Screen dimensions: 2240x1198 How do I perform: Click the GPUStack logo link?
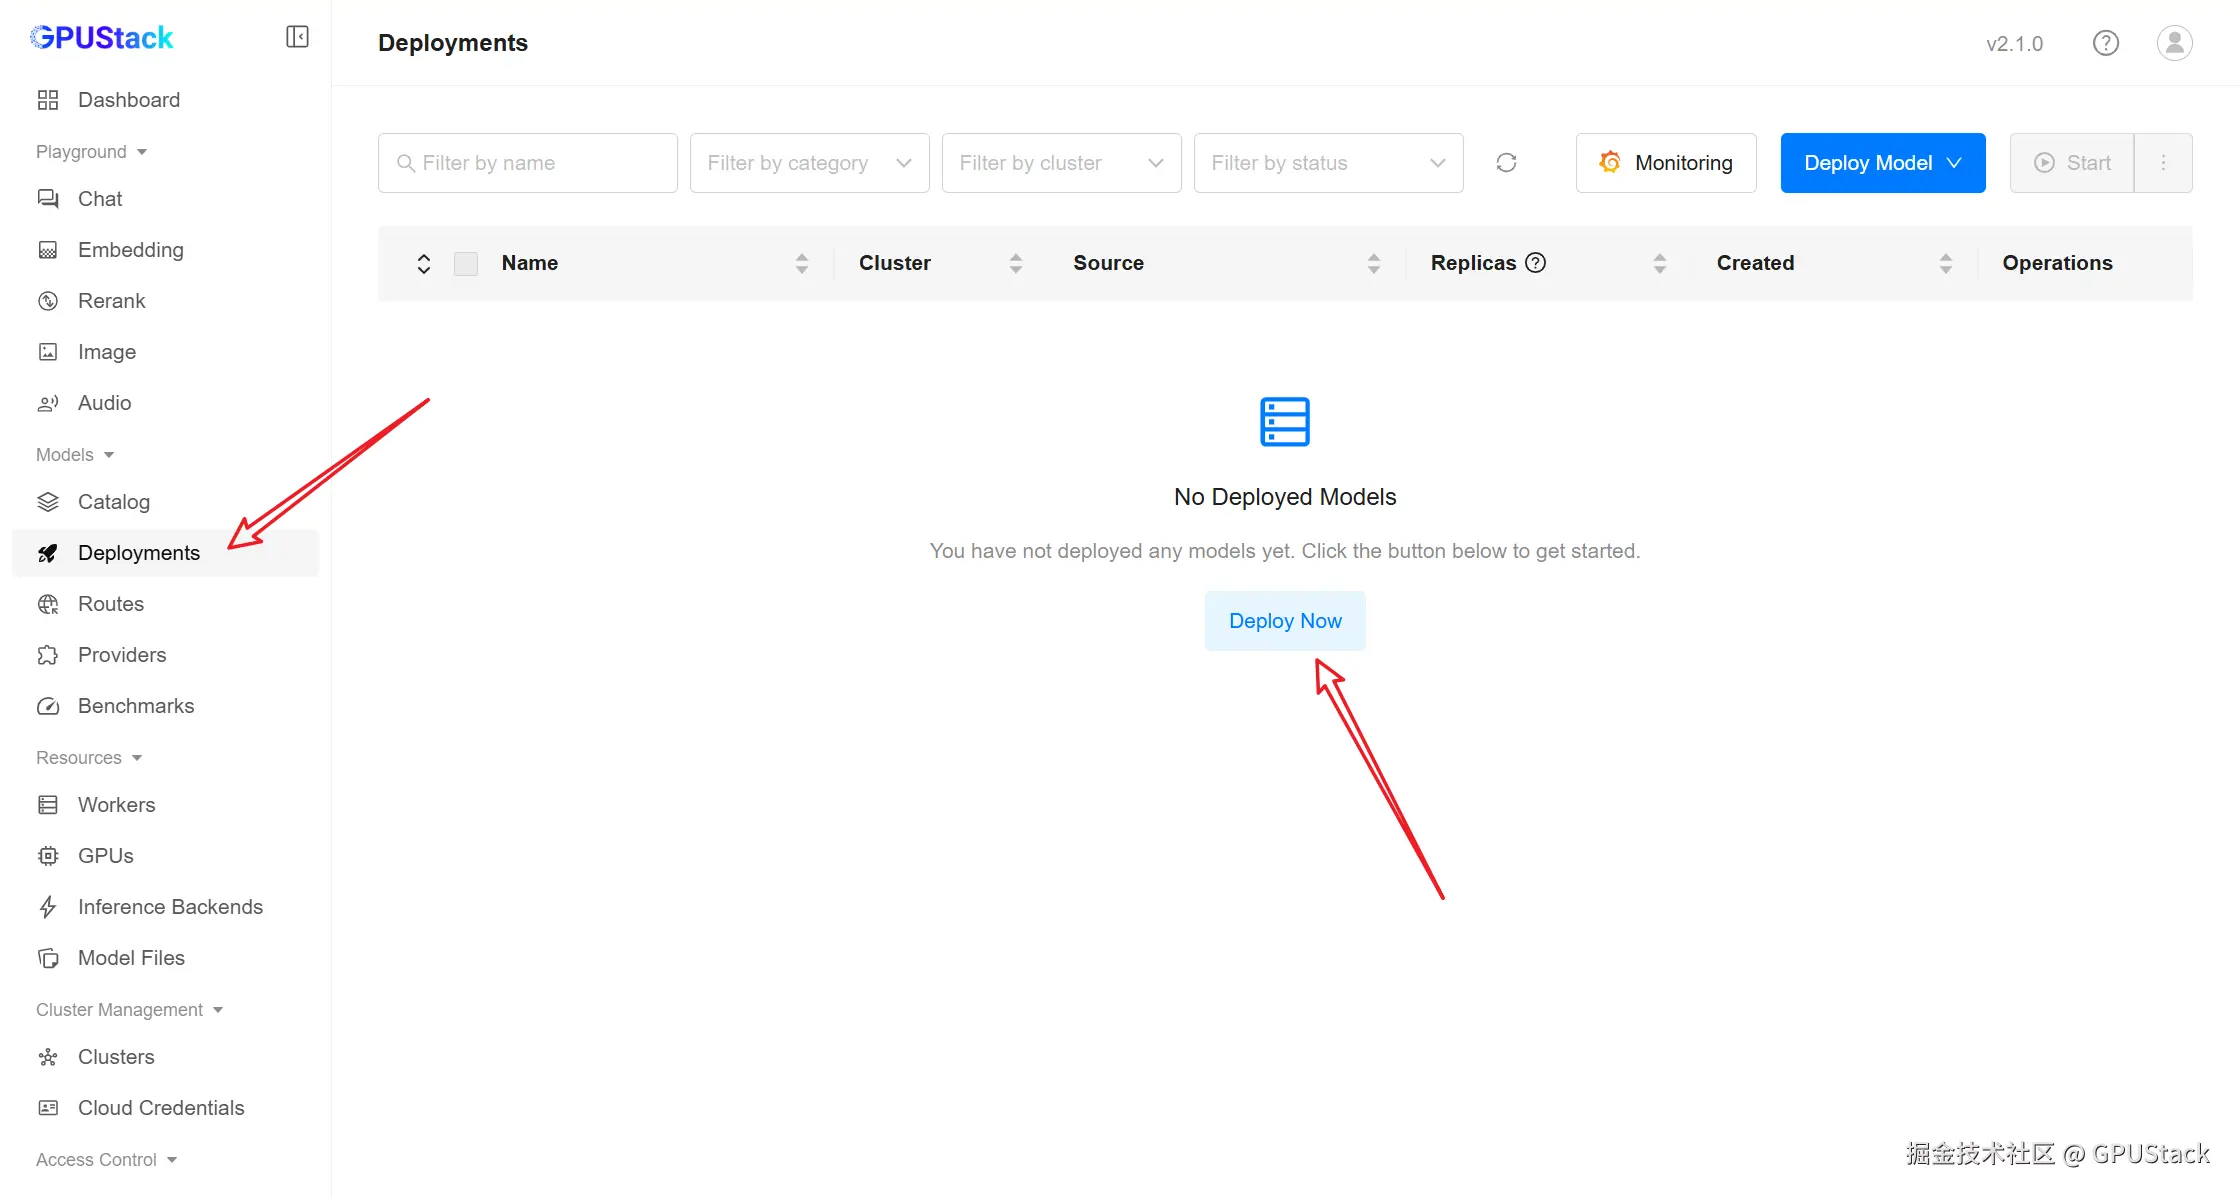point(102,38)
